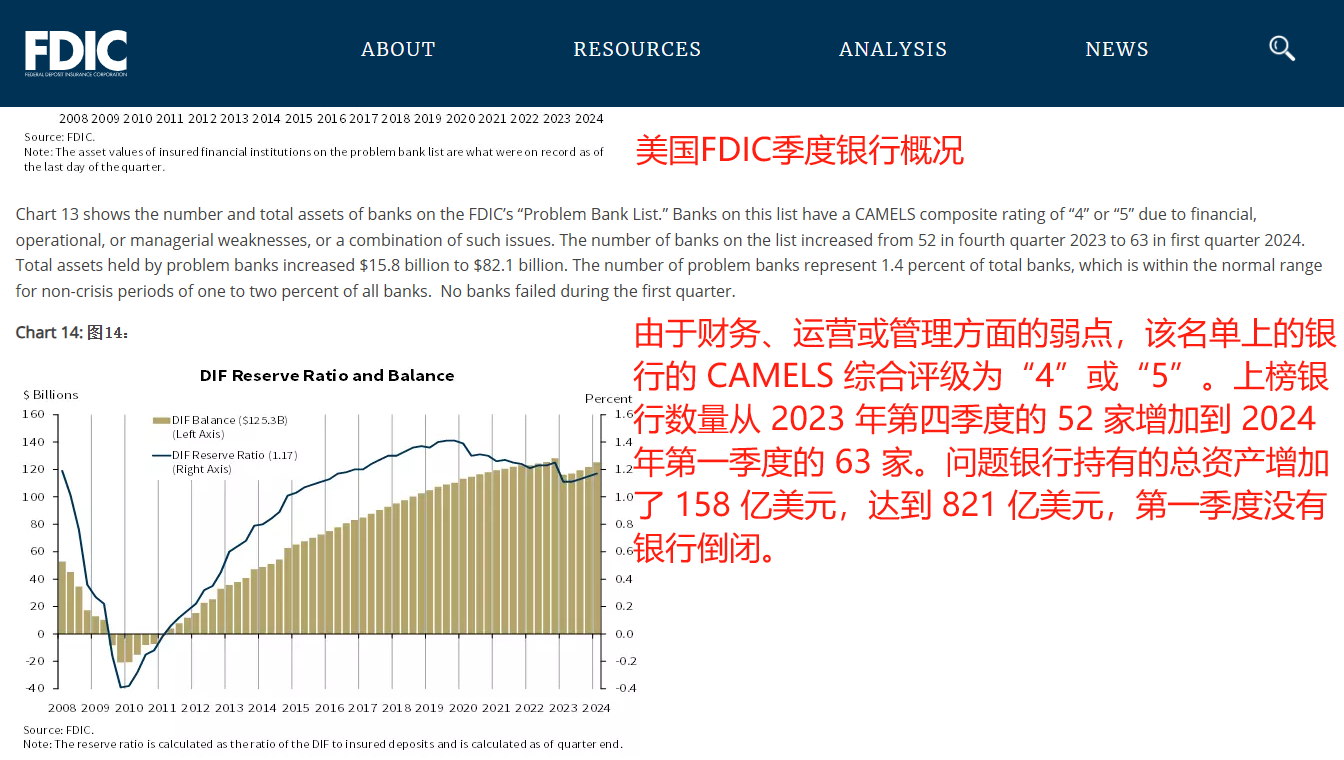Image resolution: width=1344 pixels, height=760 pixels.
Task: Click the reserve ratio note below DIF chart
Action: [x=322, y=744]
